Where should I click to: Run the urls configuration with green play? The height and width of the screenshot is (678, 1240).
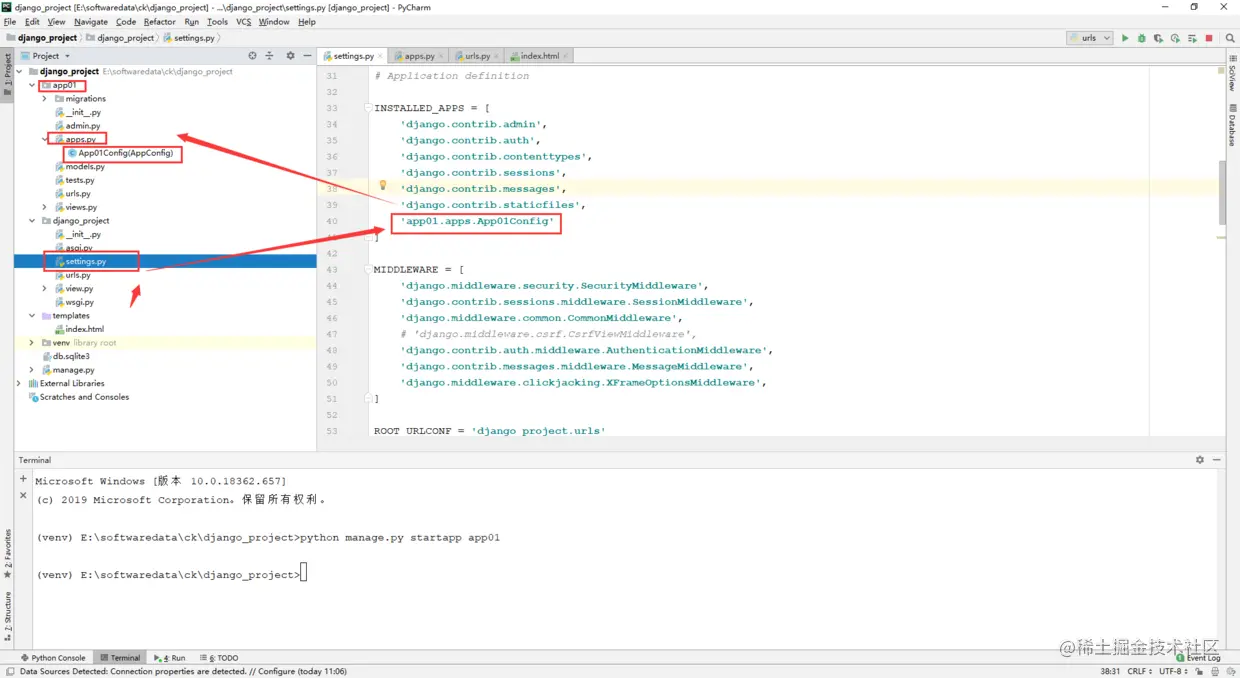coord(1125,38)
